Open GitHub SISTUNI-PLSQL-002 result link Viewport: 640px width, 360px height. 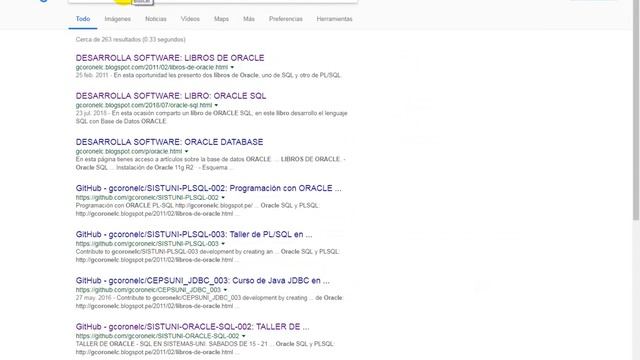(x=209, y=188)
